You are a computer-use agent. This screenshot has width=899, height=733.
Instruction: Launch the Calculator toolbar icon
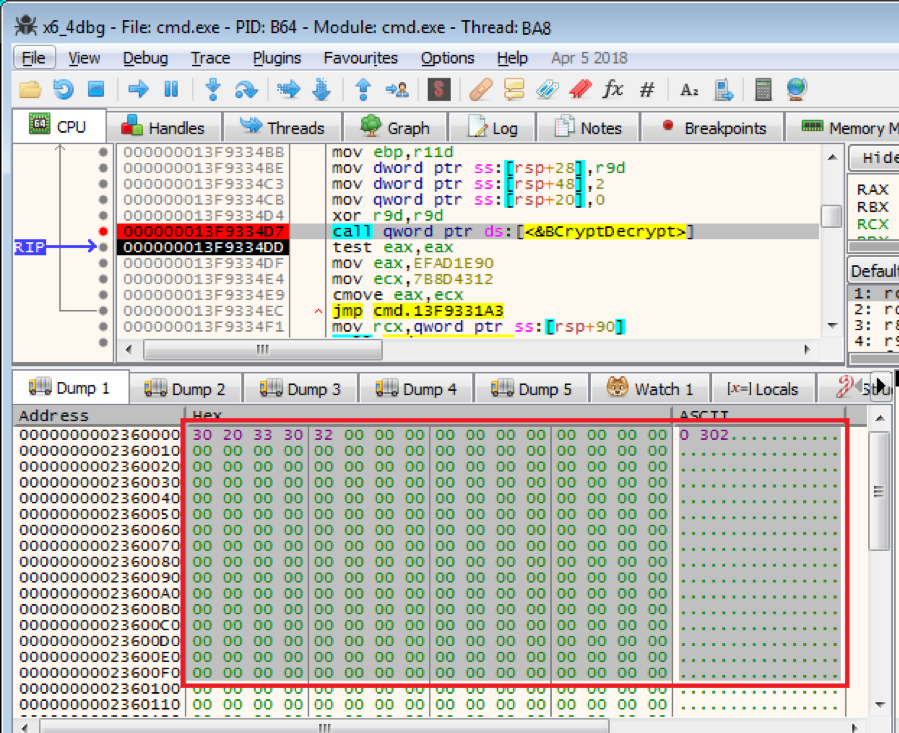click(x=764, y=90)
